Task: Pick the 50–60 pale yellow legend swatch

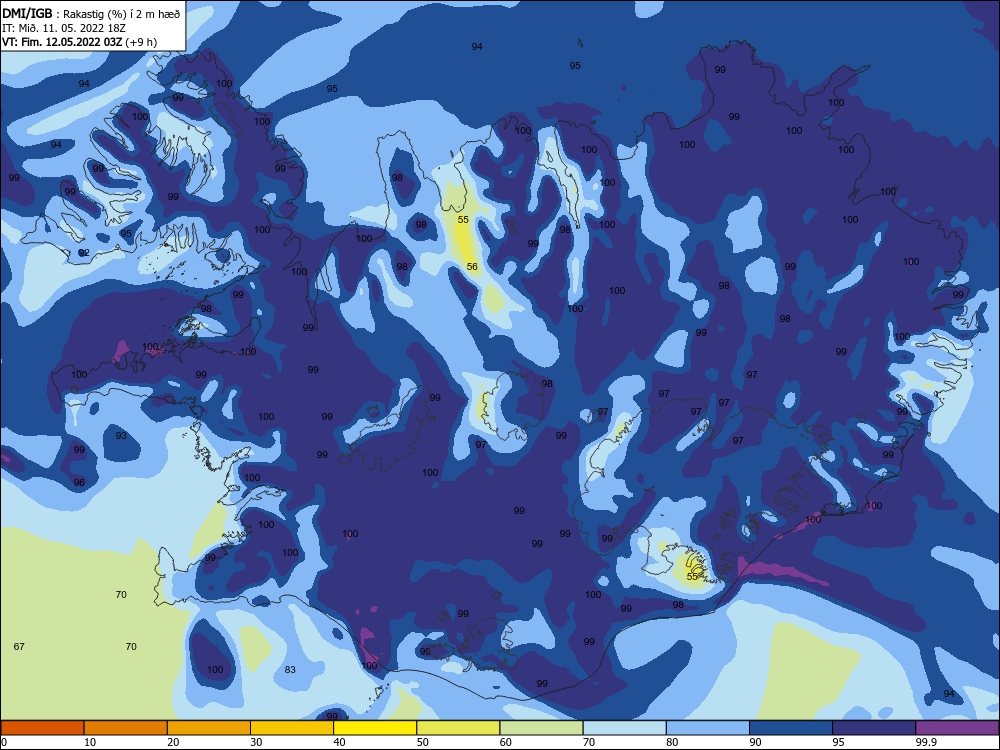Action: pyautogui.click(x=458, y=728)
